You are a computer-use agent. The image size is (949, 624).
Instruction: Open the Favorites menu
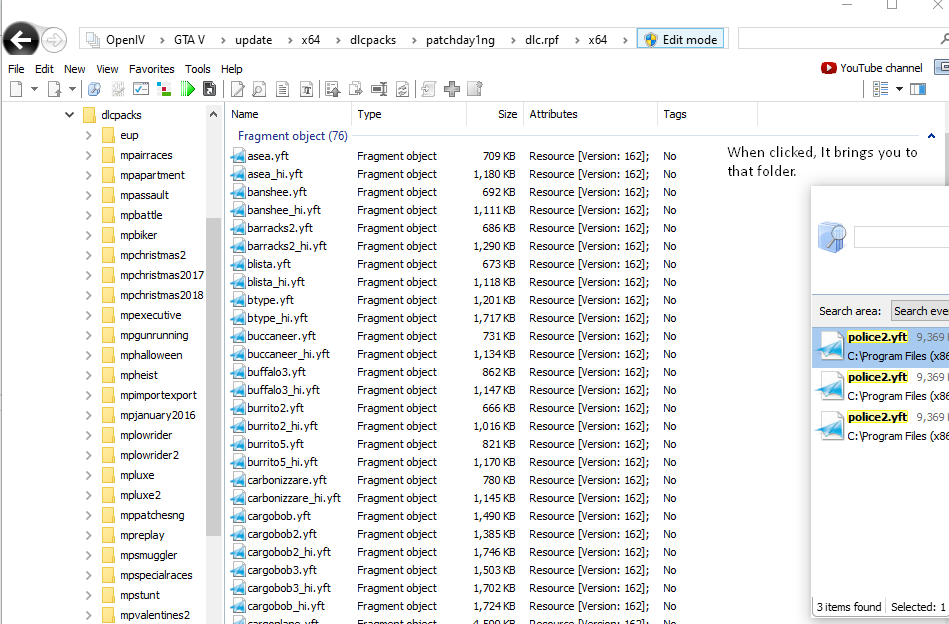pos(151,69)
